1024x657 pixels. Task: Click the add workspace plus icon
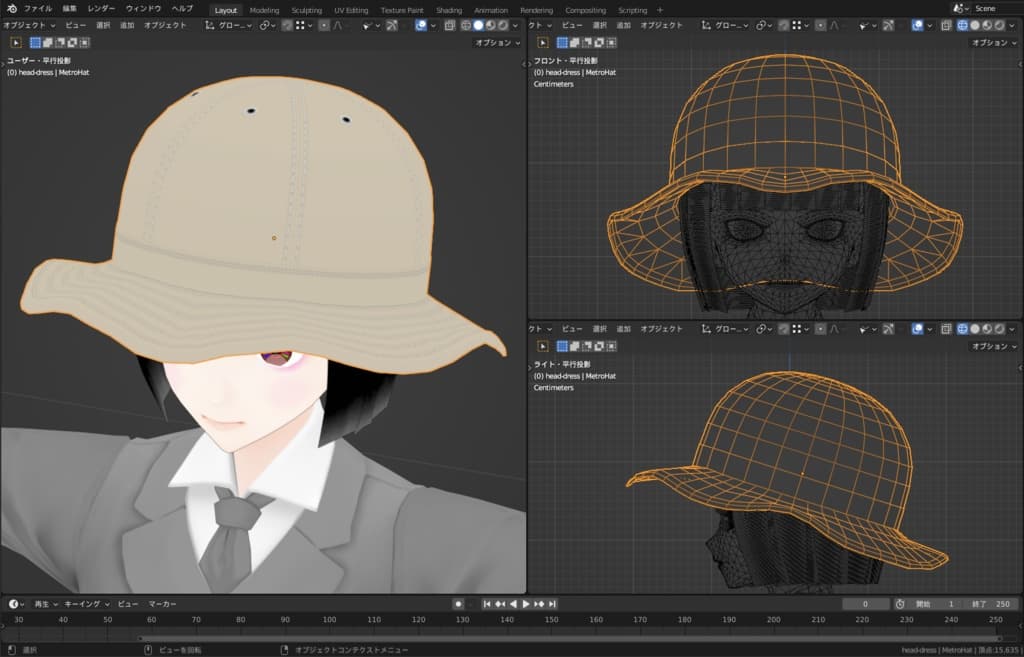point(660,10)
